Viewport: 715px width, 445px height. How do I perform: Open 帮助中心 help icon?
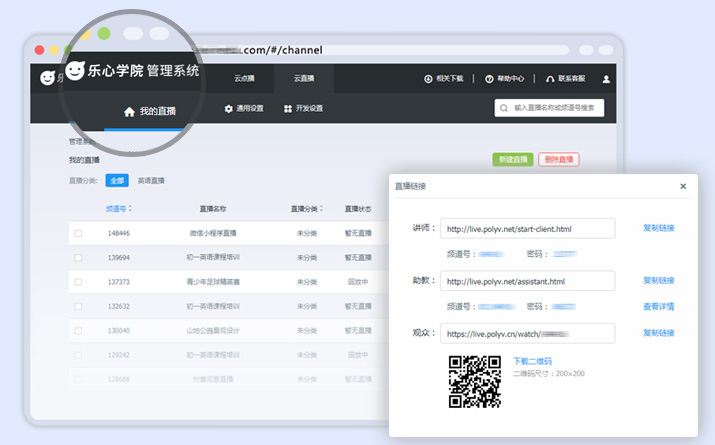click(x=489, y=78)
